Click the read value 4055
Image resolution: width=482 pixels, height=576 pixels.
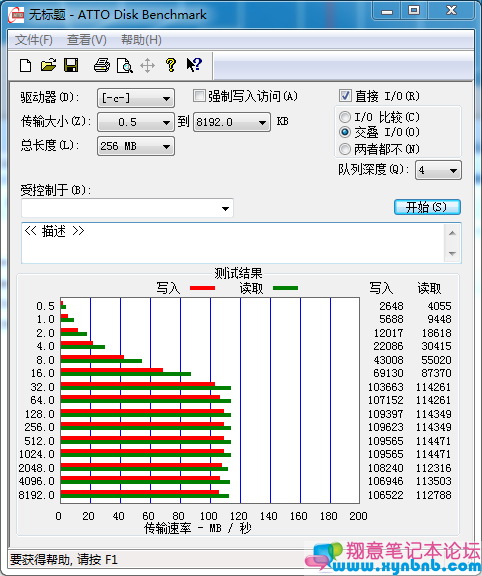click(x=439, y=306)
